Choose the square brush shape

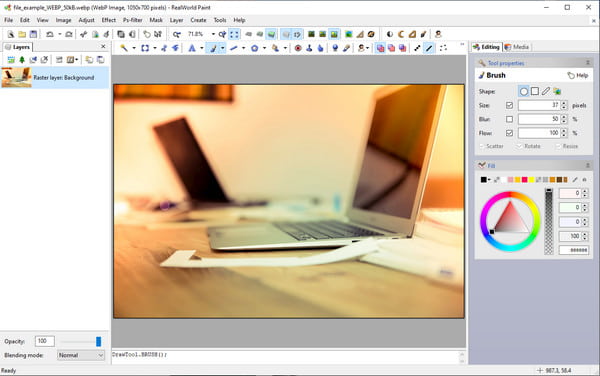[535, 91]
